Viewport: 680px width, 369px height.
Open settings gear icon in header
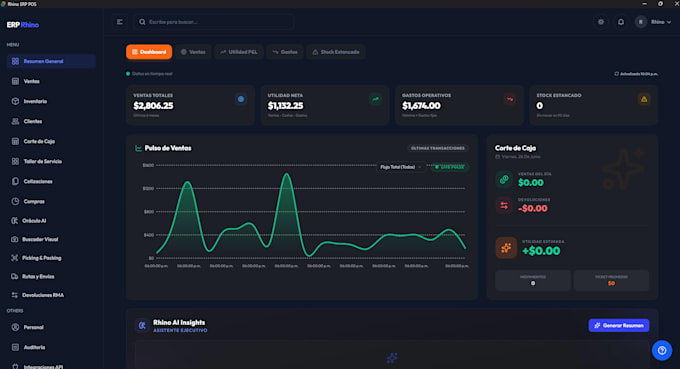[601, 22]
